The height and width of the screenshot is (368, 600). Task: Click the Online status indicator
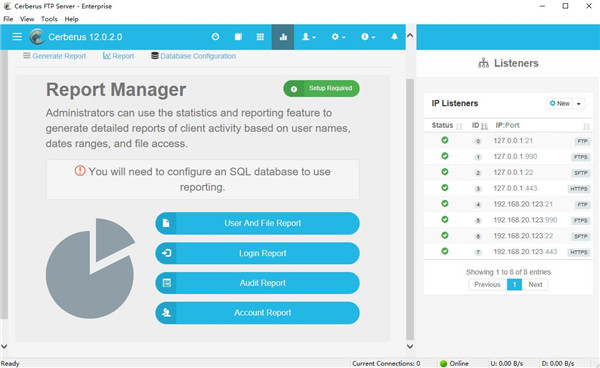tap(454, 363)
